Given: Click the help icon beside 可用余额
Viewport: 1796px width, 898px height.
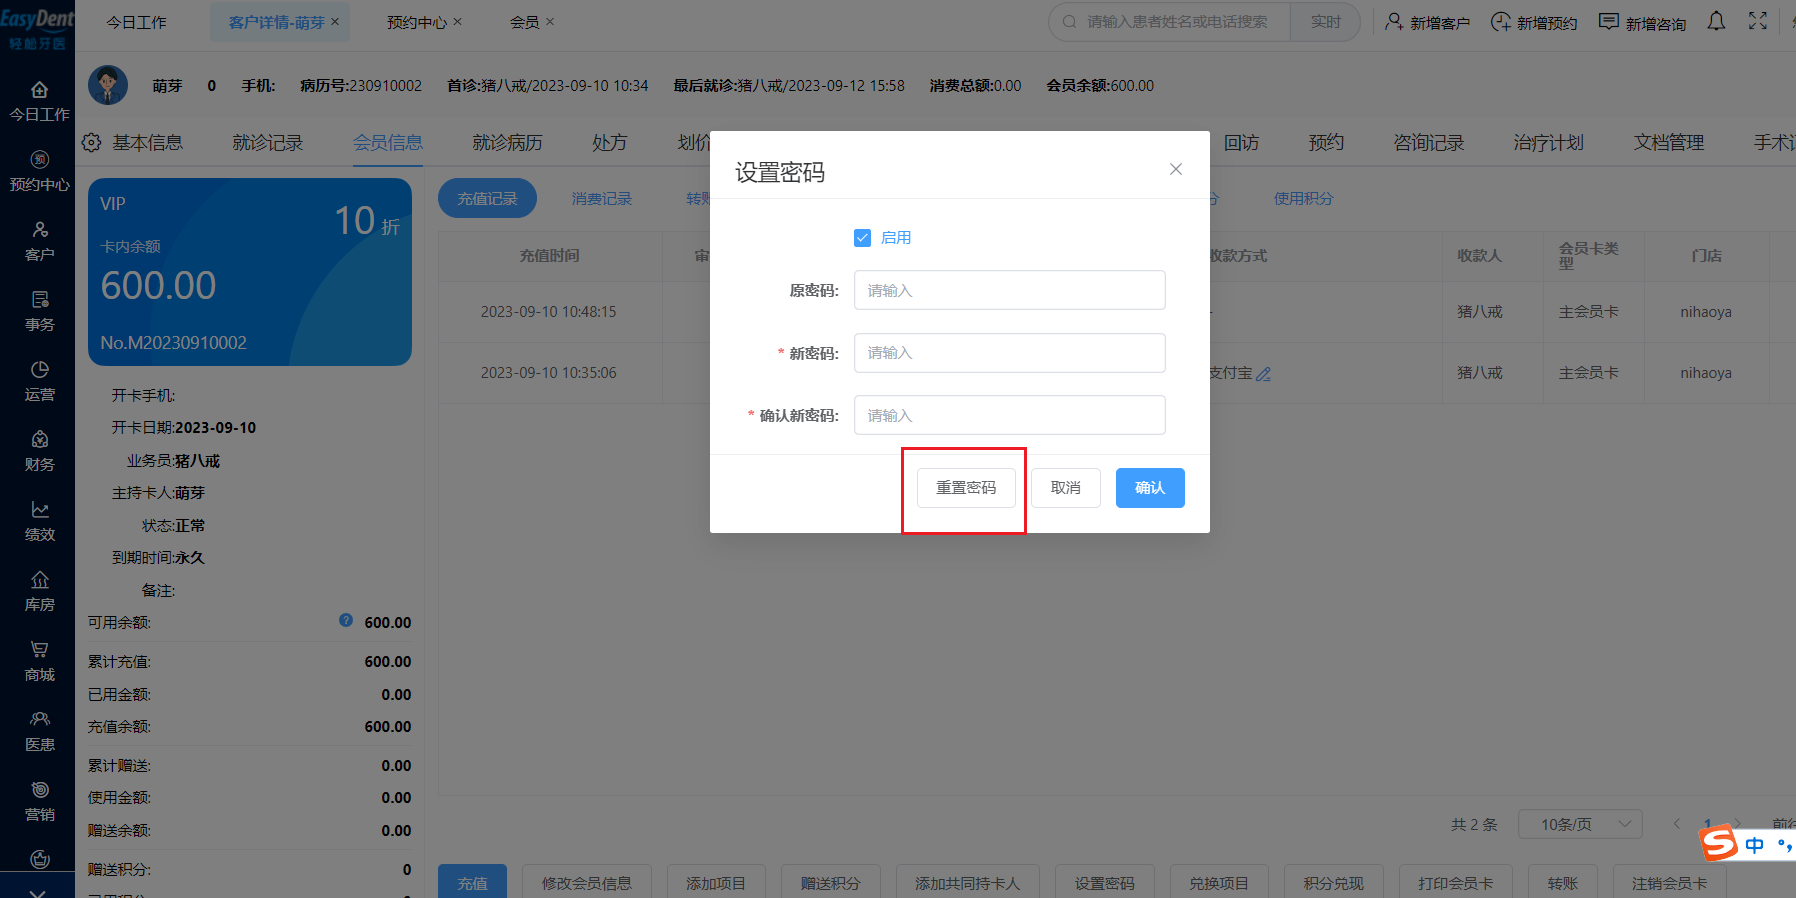Looking at the screenshot, I should point(346,620).
